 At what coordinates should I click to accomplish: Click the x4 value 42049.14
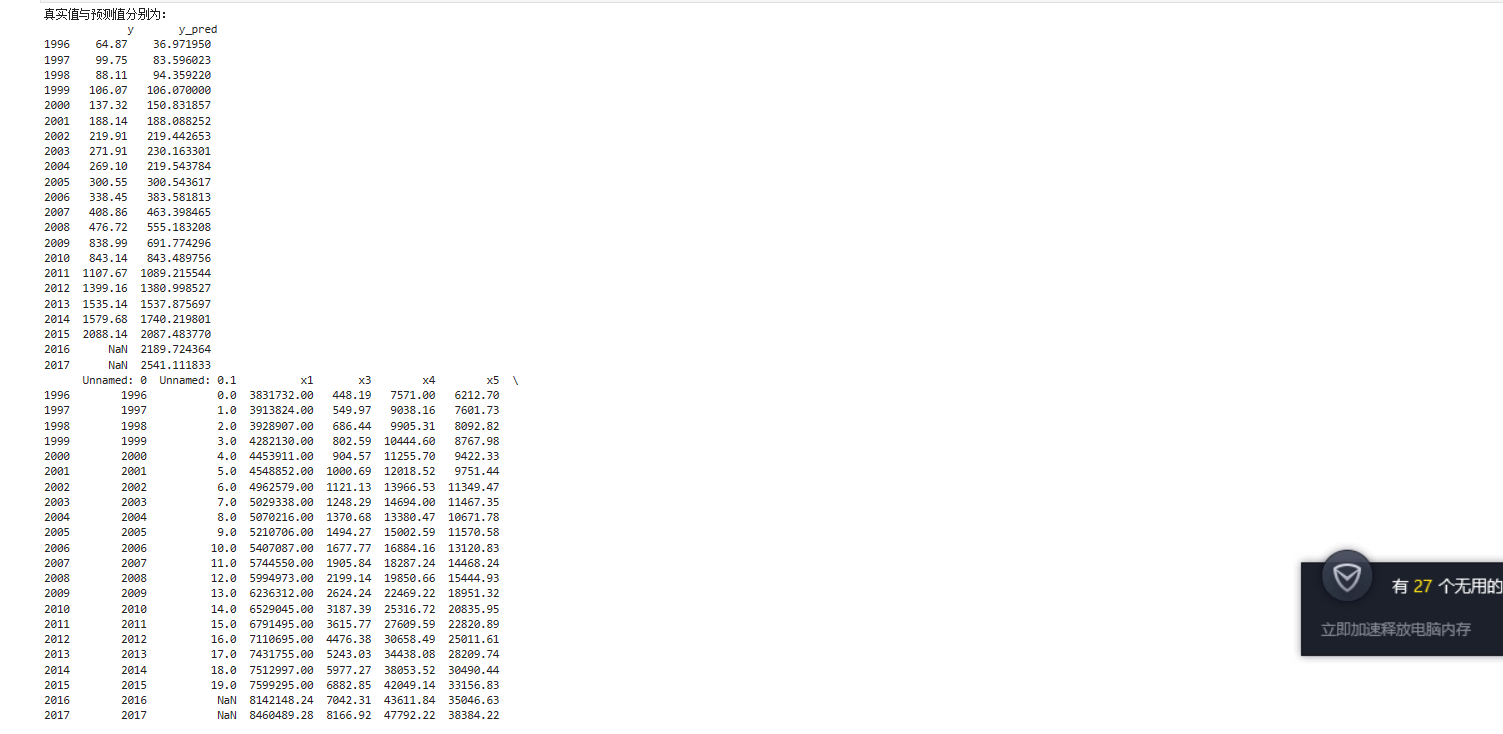click(410, 685)
